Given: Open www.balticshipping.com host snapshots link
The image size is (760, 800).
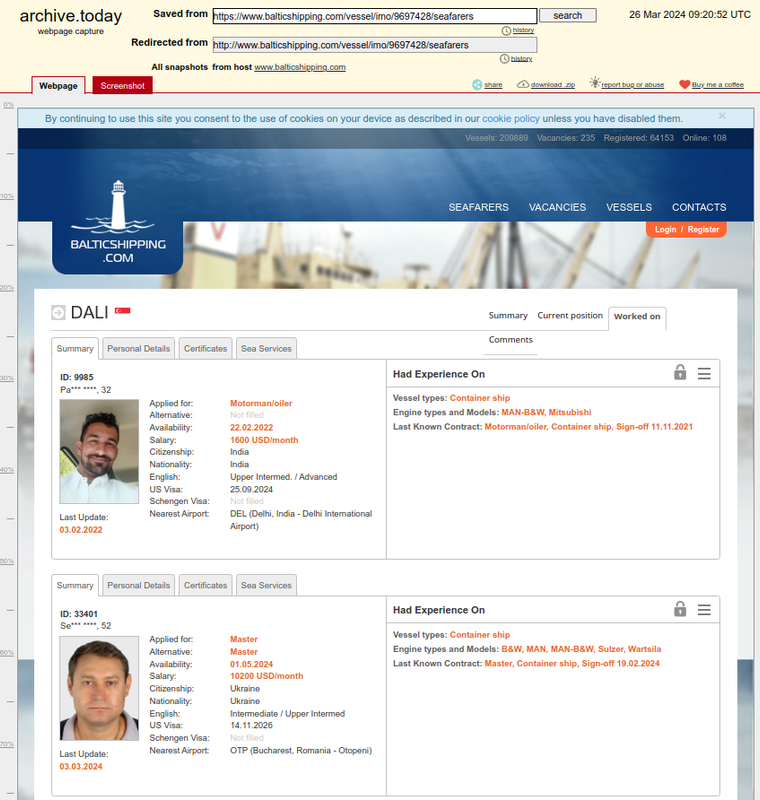Looking at the screenshot, I should [x=300, y=67].
